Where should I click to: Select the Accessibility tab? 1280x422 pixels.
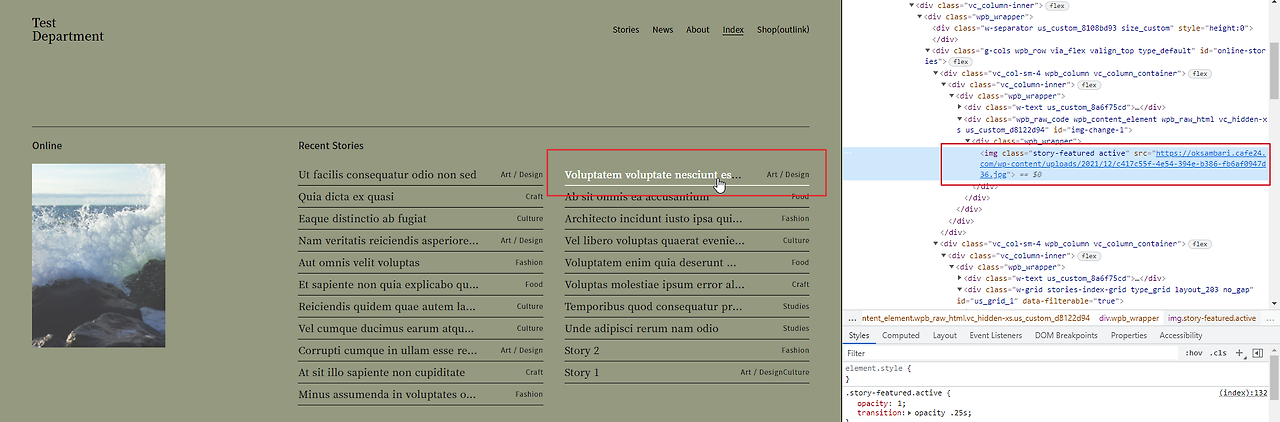(x=1181, y=336)
